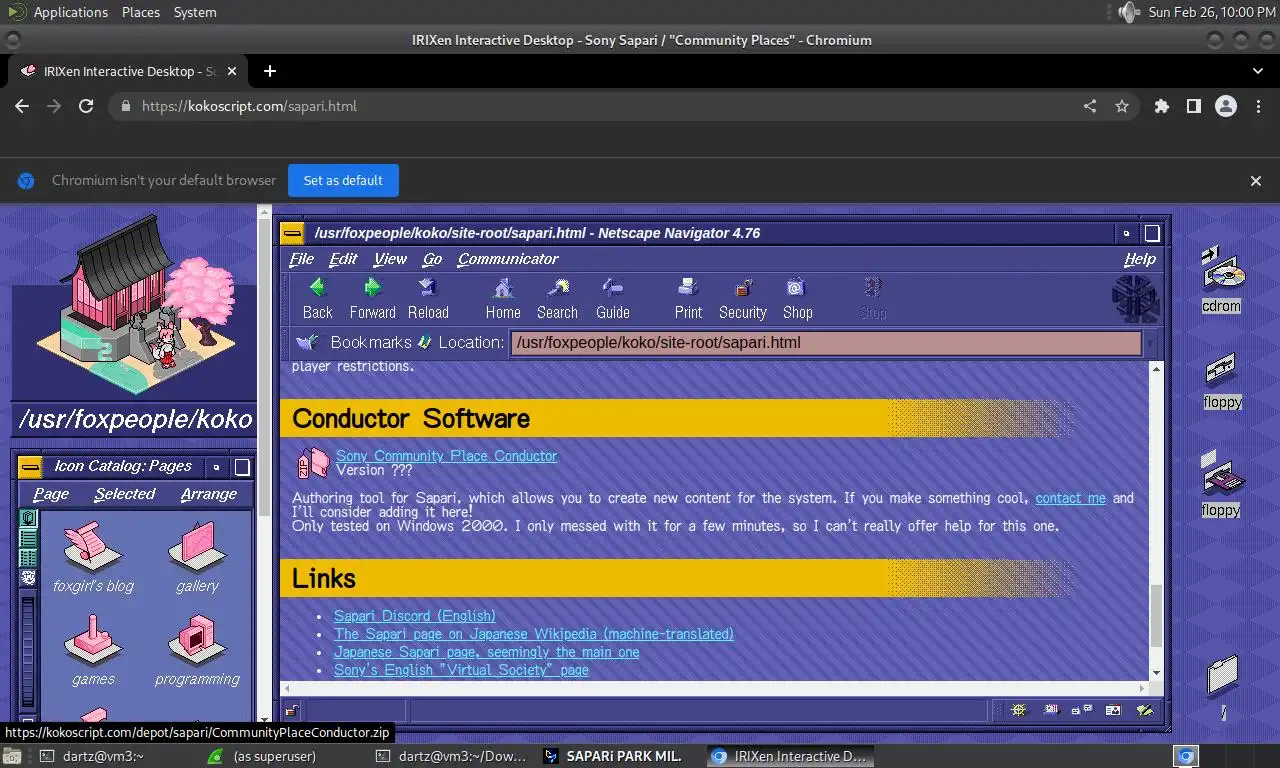The width and height of the screenshot is (1280, 768).
Task: Click the volume speaker icon in panel
Action: [x=1128, y=12]
